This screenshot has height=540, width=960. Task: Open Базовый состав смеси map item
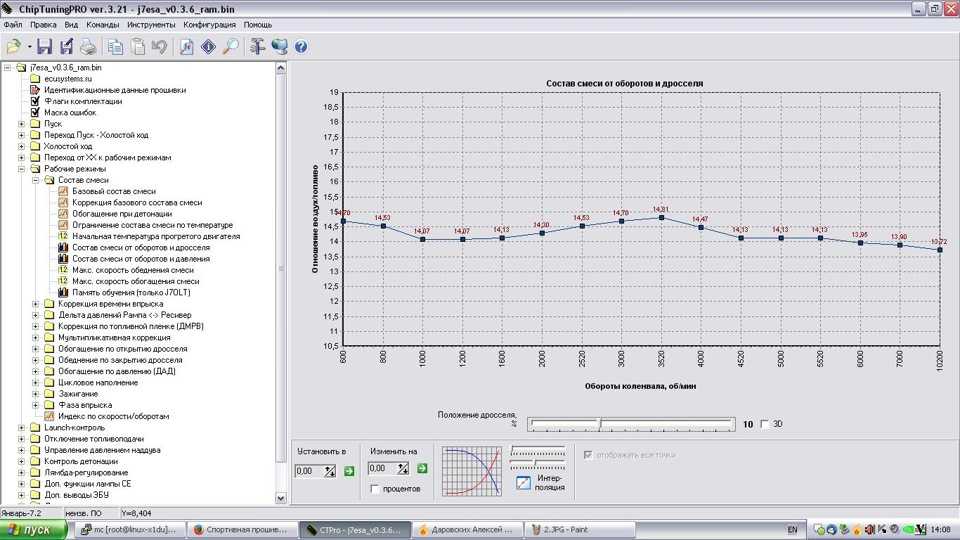coord(114,191)
